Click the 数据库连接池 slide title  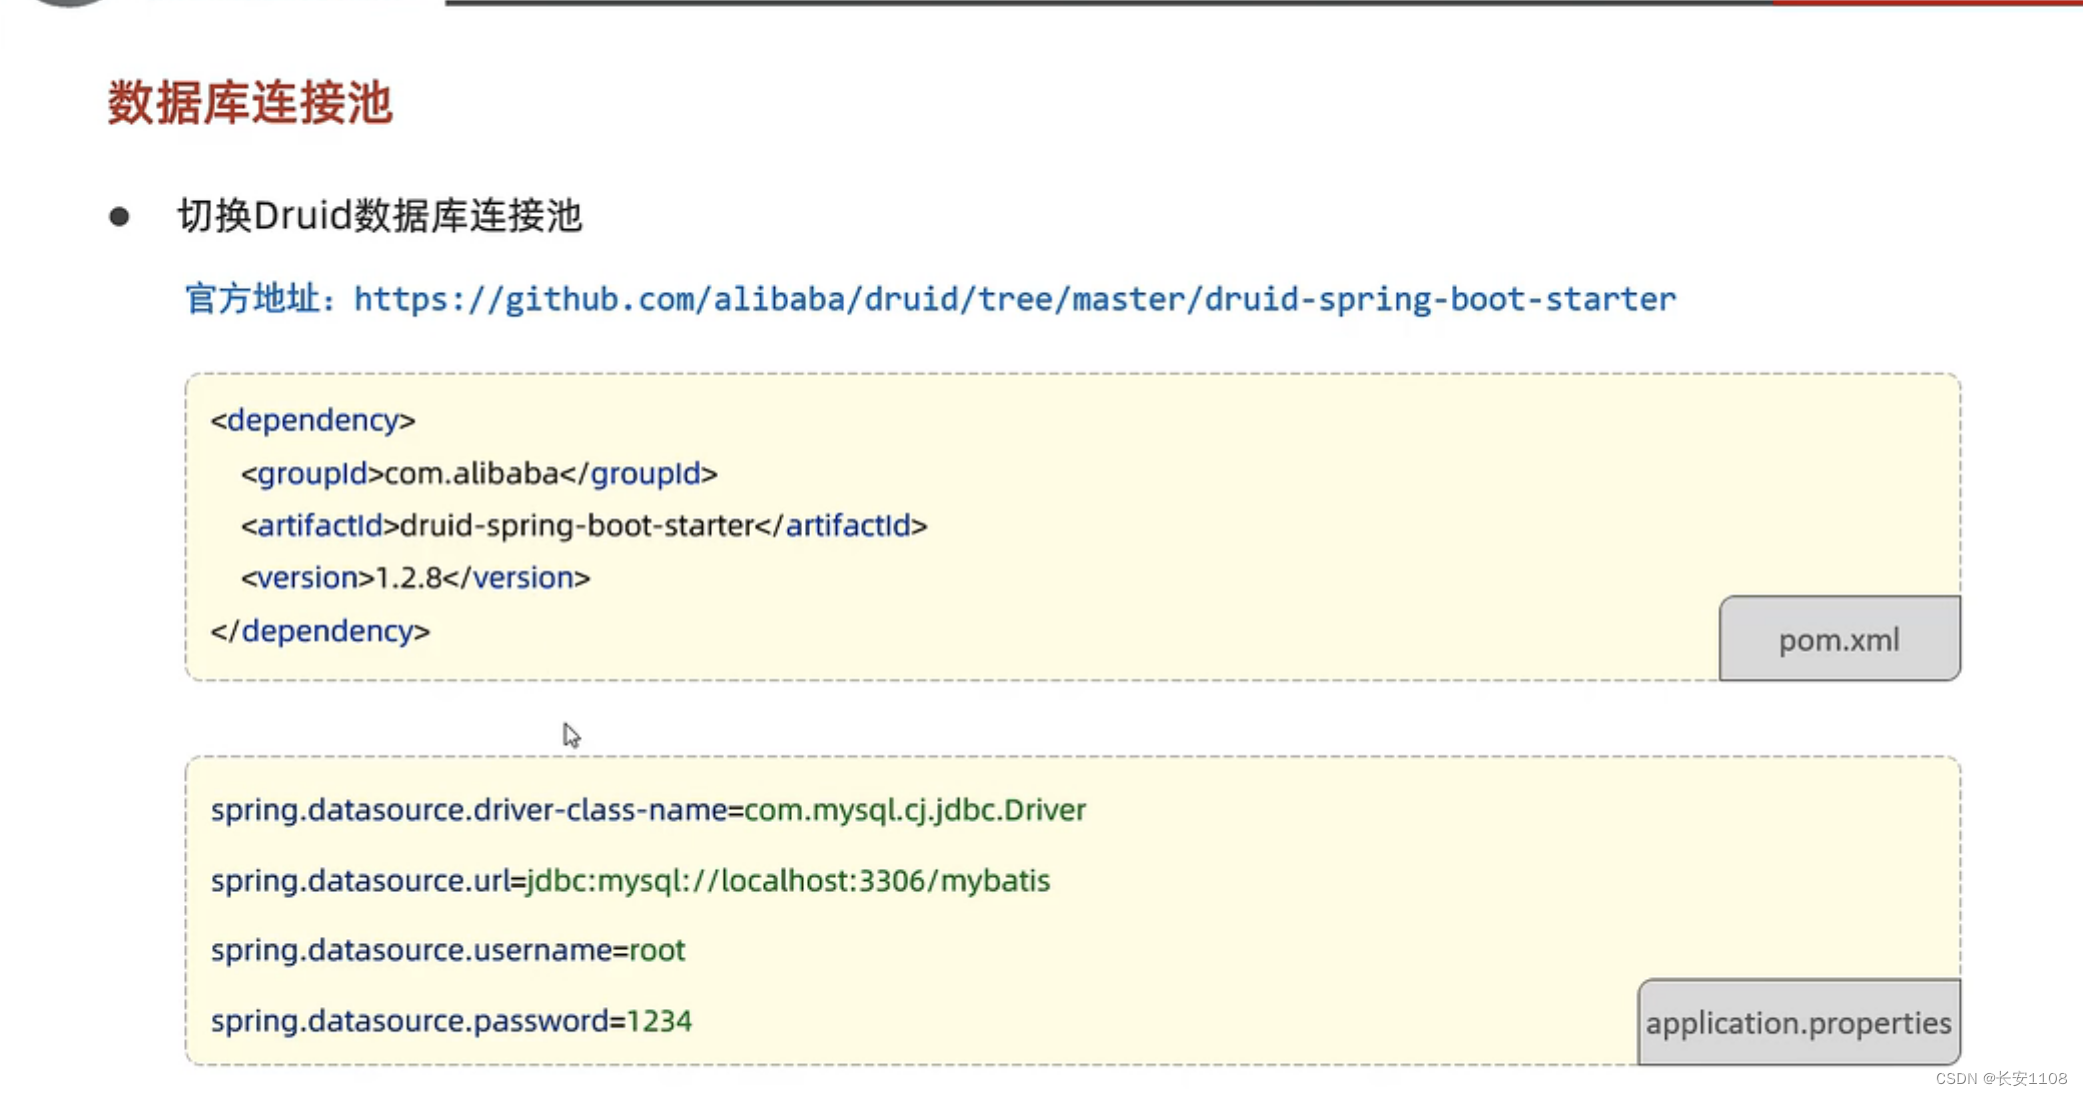[250, 103]
